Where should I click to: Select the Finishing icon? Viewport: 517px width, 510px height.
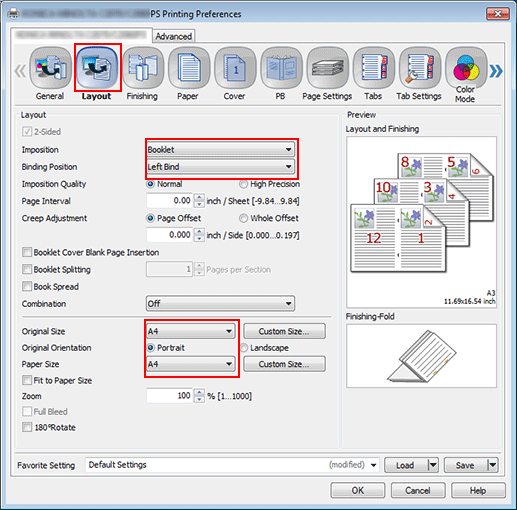(x=143, y=68)
